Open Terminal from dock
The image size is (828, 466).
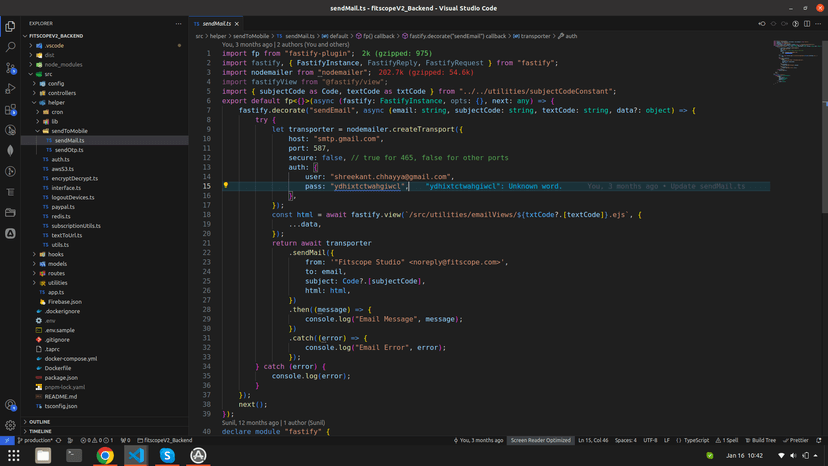pos(74,455)
